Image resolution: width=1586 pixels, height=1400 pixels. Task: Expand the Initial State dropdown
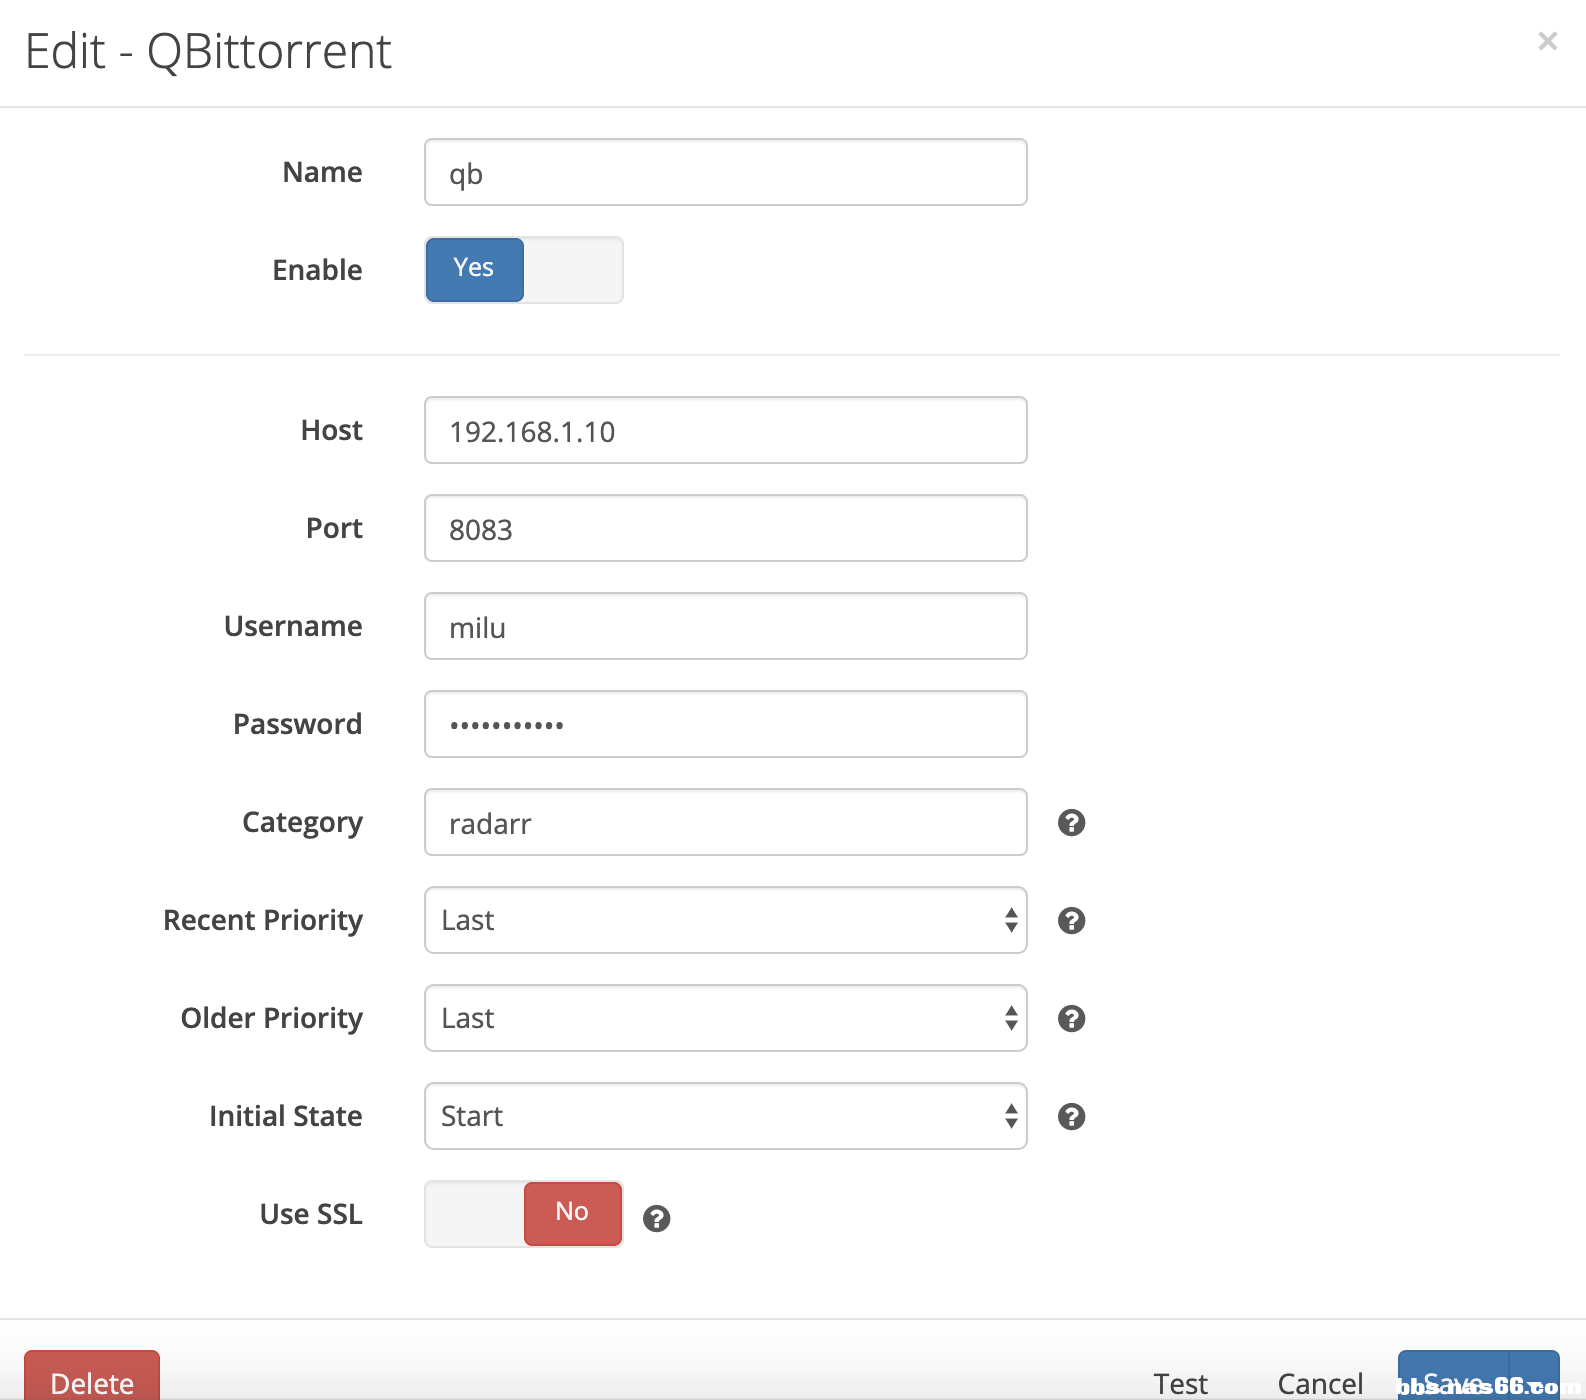pyautogui.click(x=726, y=1116)
